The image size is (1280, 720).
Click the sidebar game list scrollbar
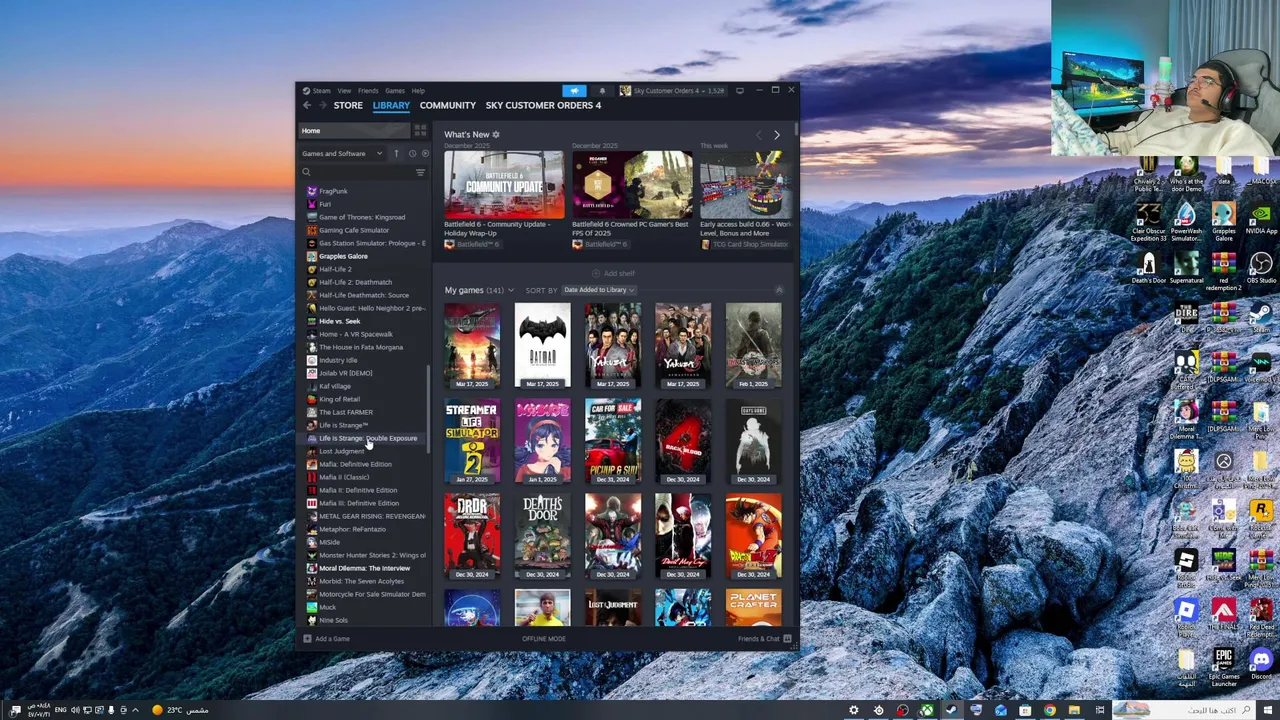[x=429, y=410]
